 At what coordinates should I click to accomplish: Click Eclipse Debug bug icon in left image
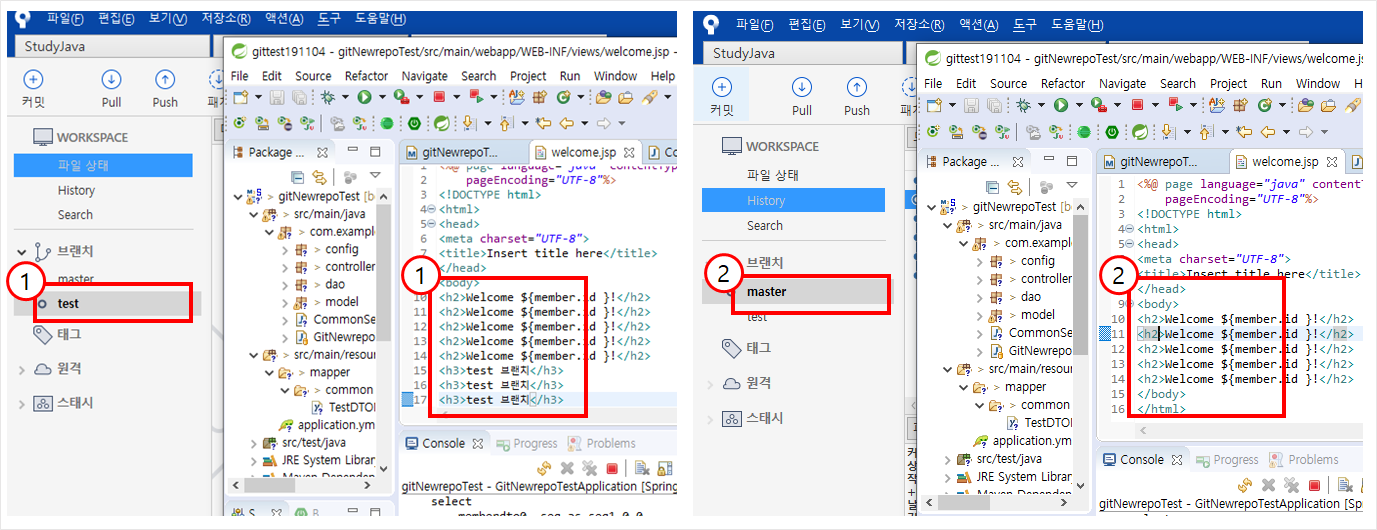point(326,97)
